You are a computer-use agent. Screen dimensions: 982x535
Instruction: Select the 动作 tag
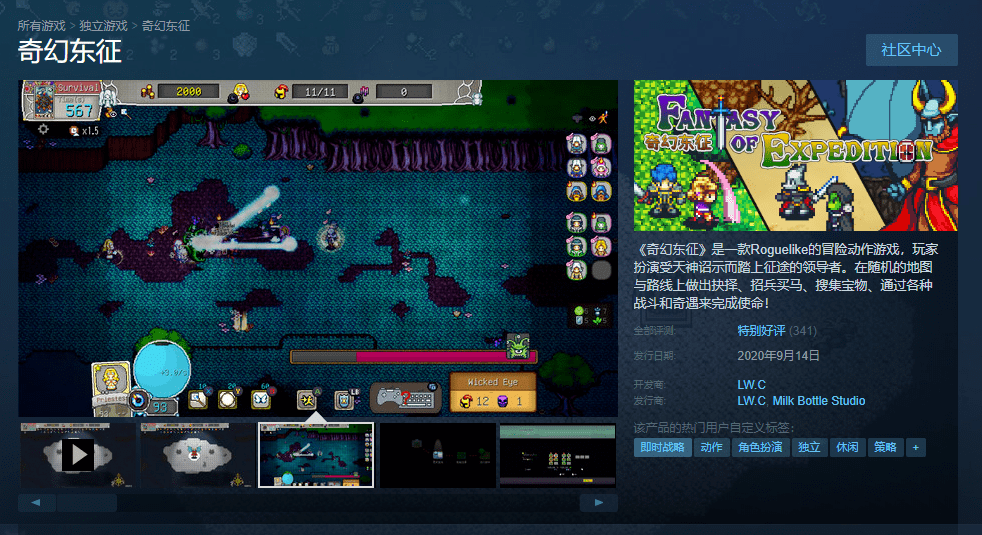click(x=711, y=447)
